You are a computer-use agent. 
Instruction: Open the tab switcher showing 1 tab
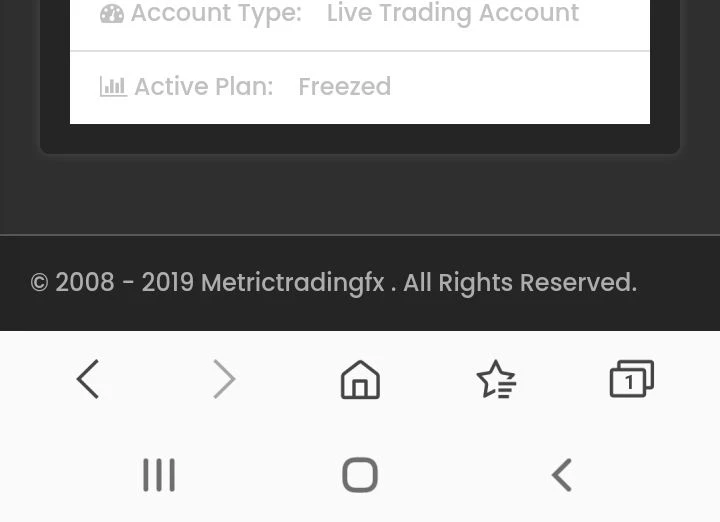pyautogui.click(x=631, y=380)
